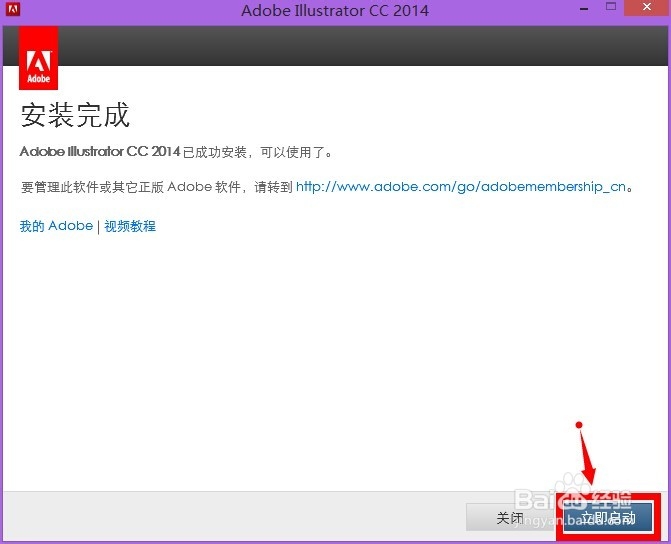Click the red Adobe logo badge

pos(39,58)
